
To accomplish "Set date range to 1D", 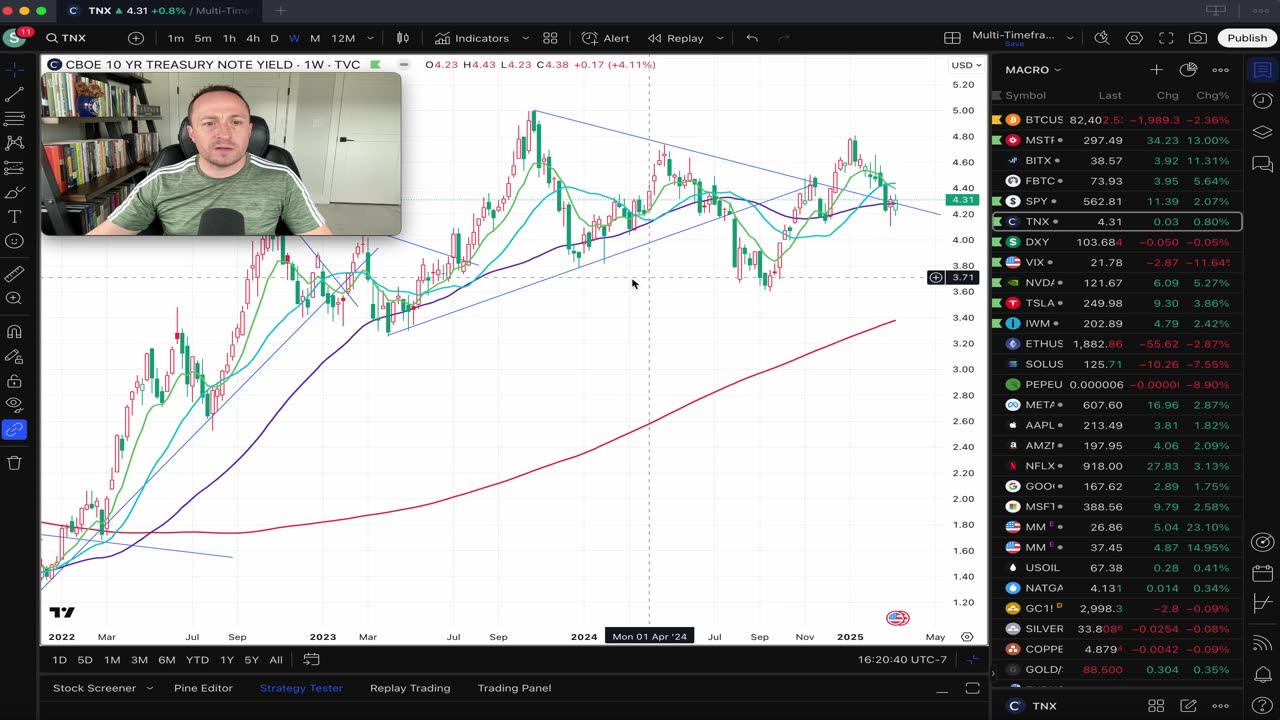I will coord(60,660).
